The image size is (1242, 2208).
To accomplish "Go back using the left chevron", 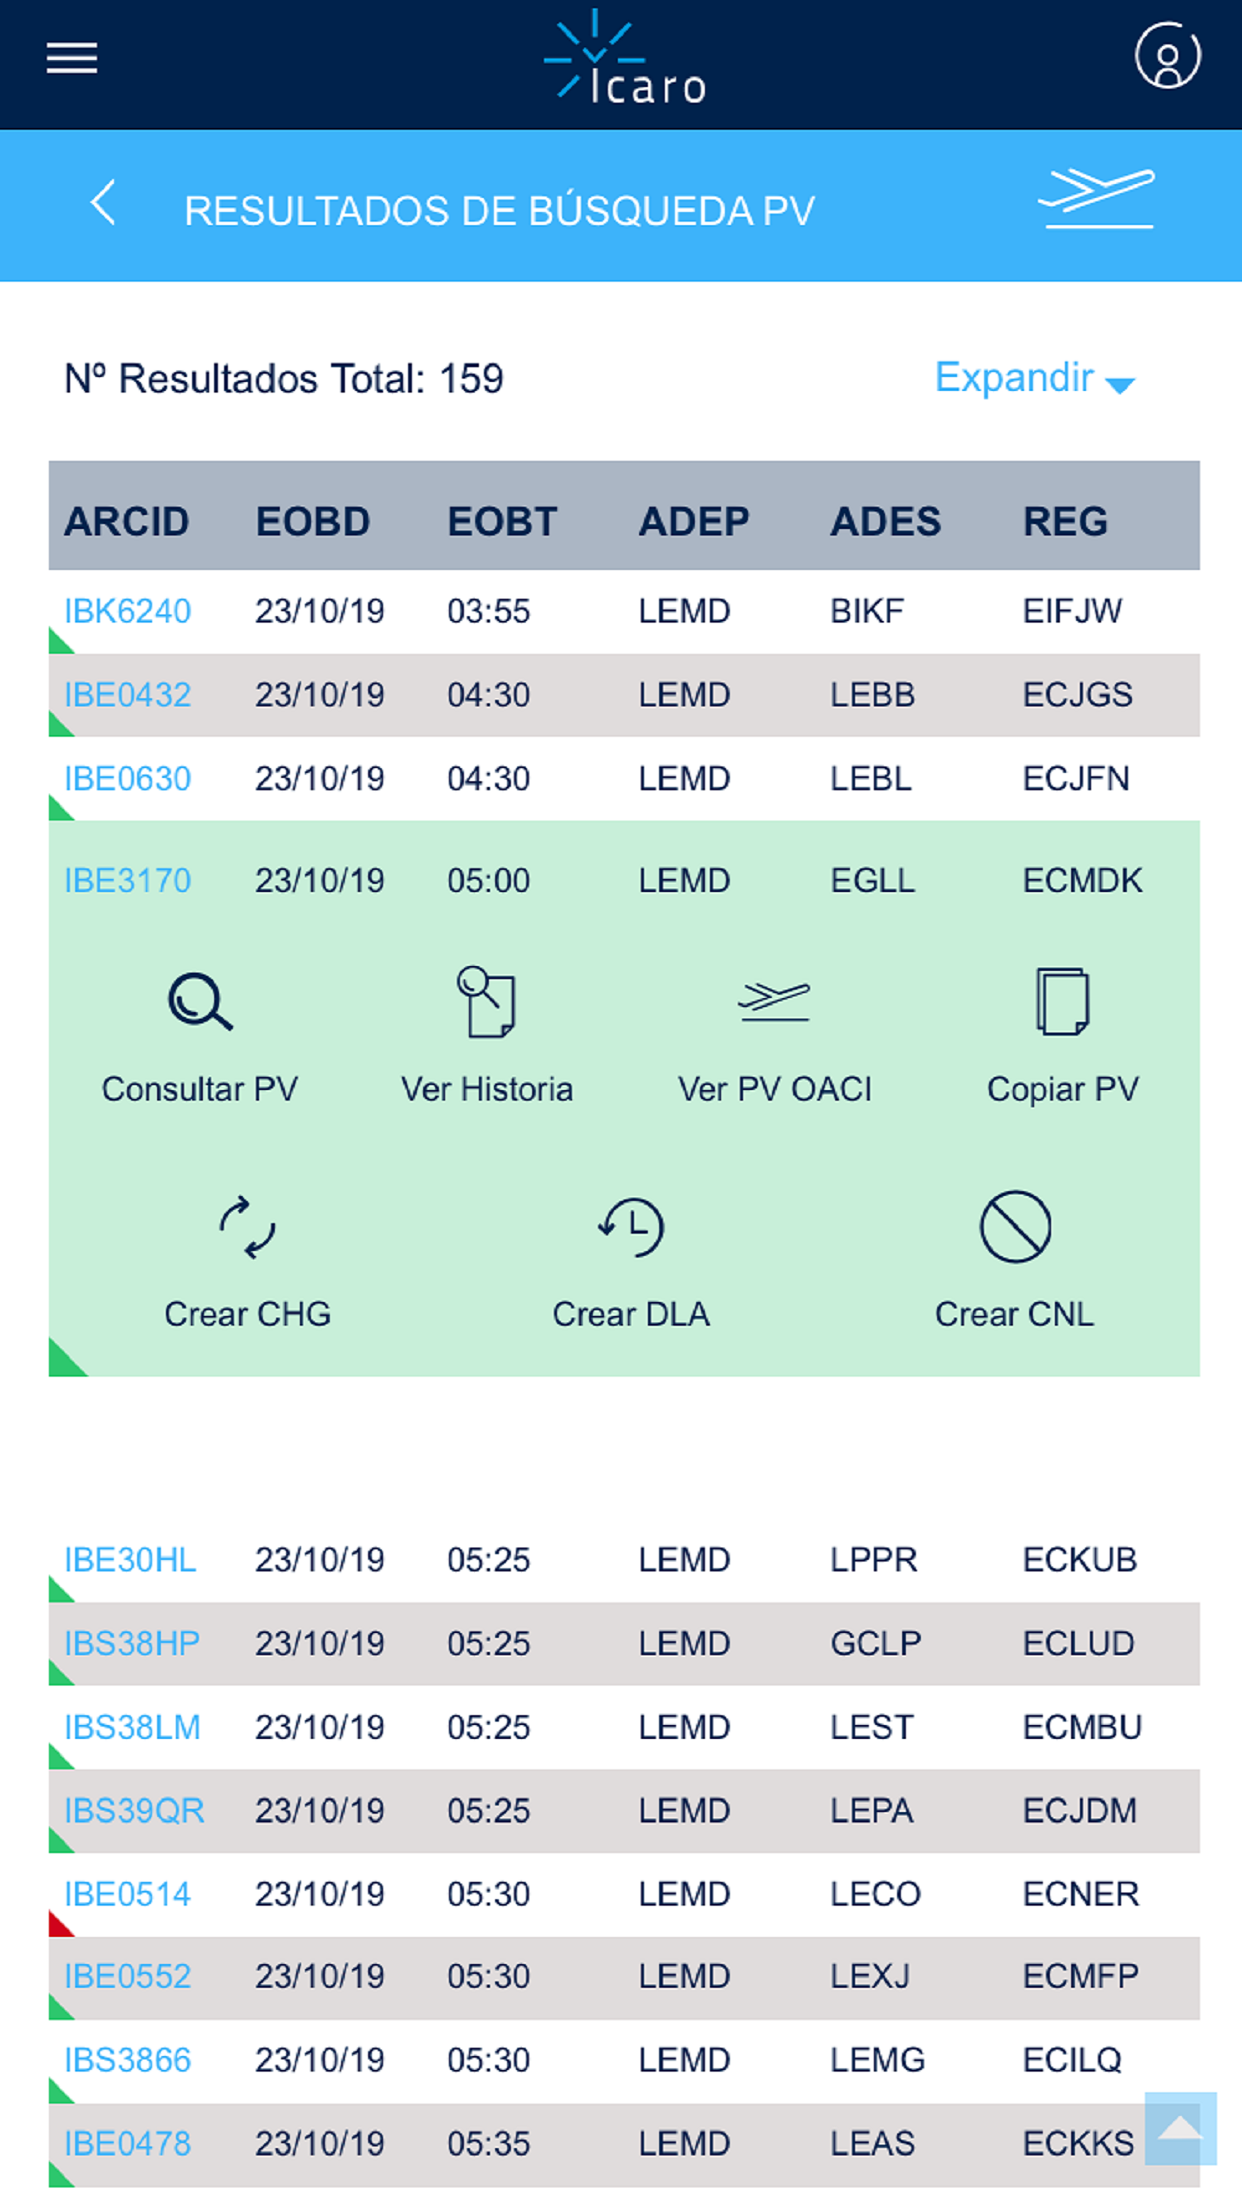I will [x=103, y=203].
